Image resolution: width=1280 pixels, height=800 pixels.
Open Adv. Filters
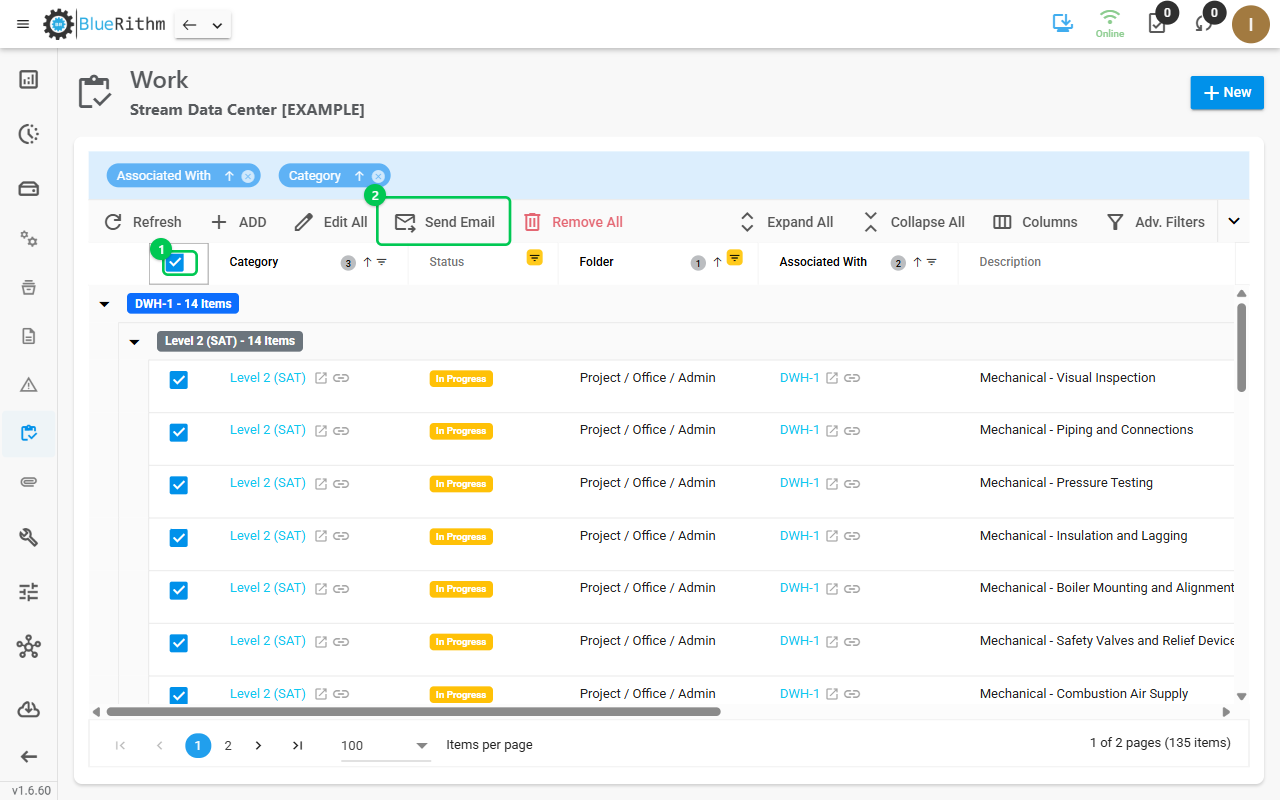coord(1155,222)
